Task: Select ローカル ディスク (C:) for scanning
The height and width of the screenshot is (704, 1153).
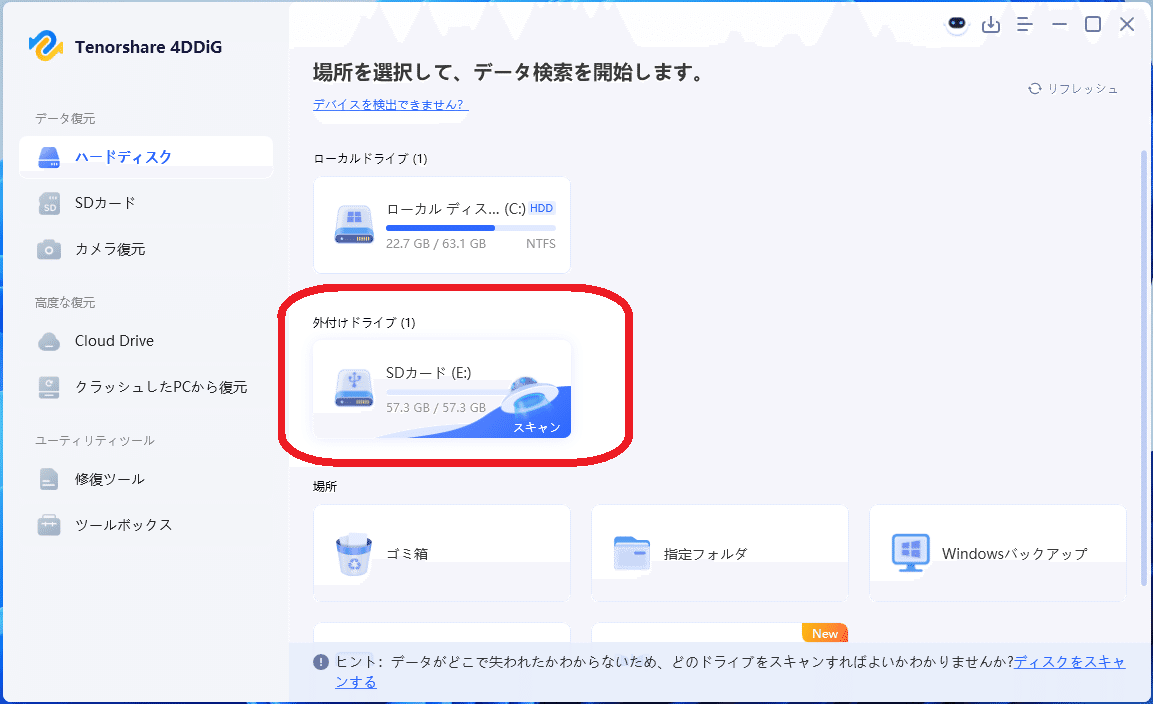Action: point(441,225)
